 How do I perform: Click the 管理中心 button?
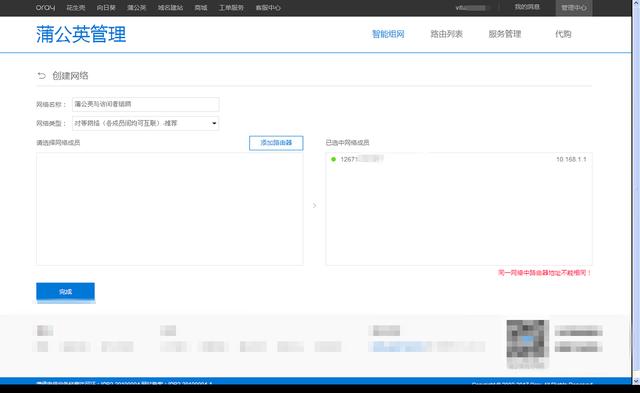tap(574, 8)
